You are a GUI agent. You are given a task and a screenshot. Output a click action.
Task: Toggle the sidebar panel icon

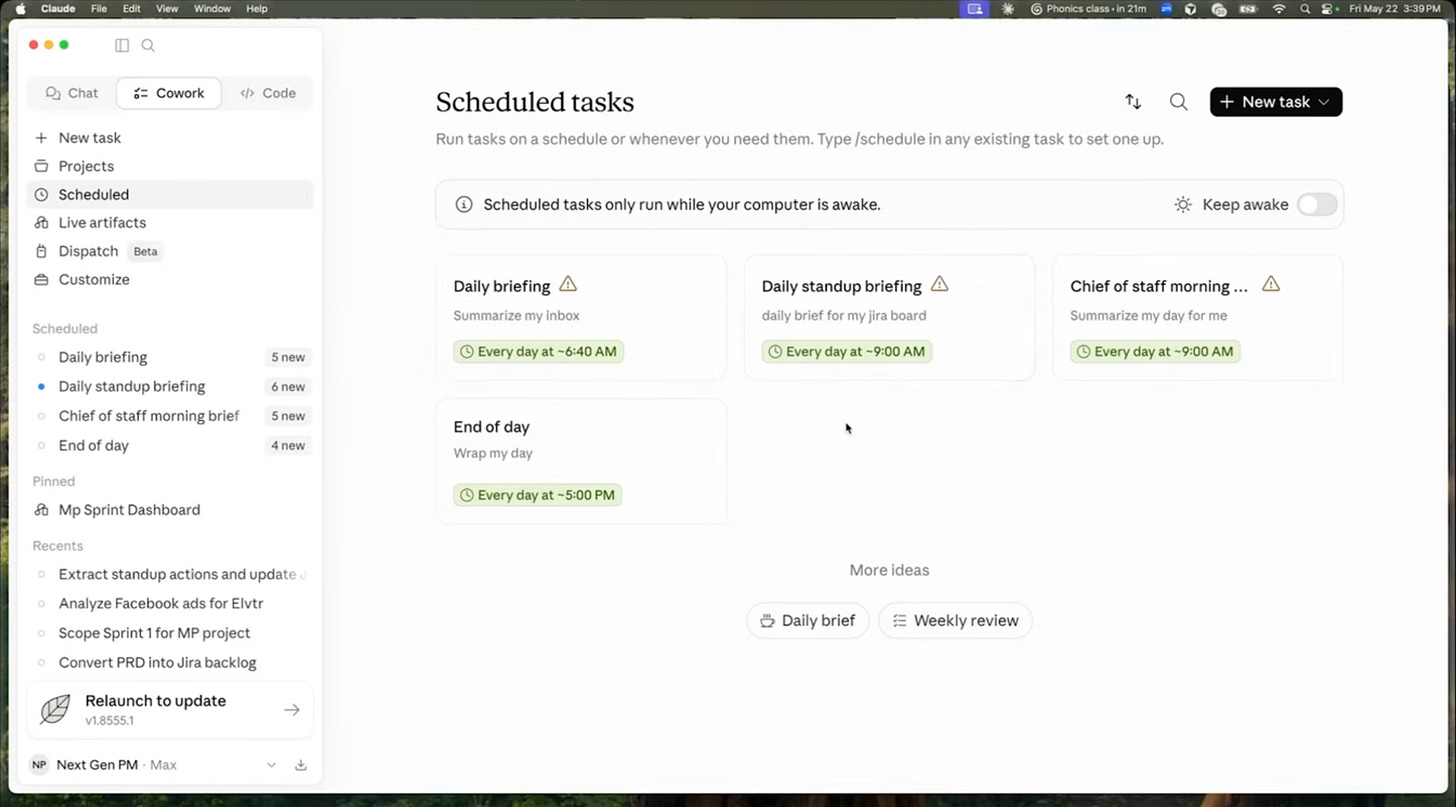click(x=122, y=45)
